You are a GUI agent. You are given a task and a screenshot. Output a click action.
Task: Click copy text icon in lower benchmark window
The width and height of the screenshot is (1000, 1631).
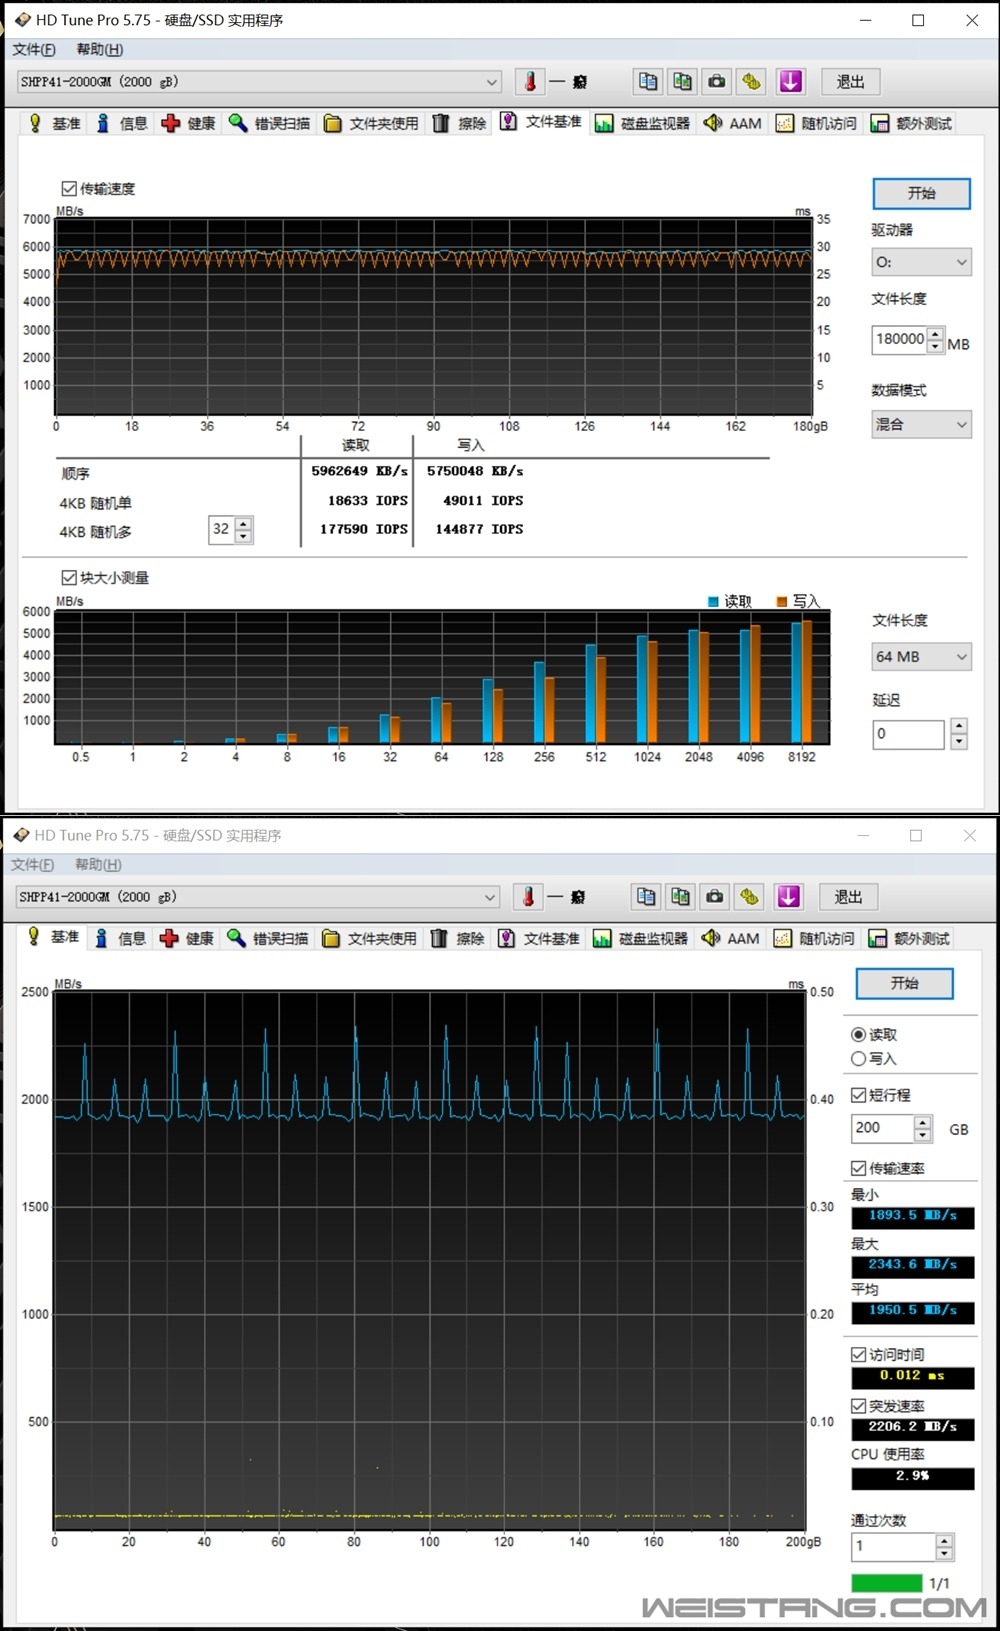point(646,897)
